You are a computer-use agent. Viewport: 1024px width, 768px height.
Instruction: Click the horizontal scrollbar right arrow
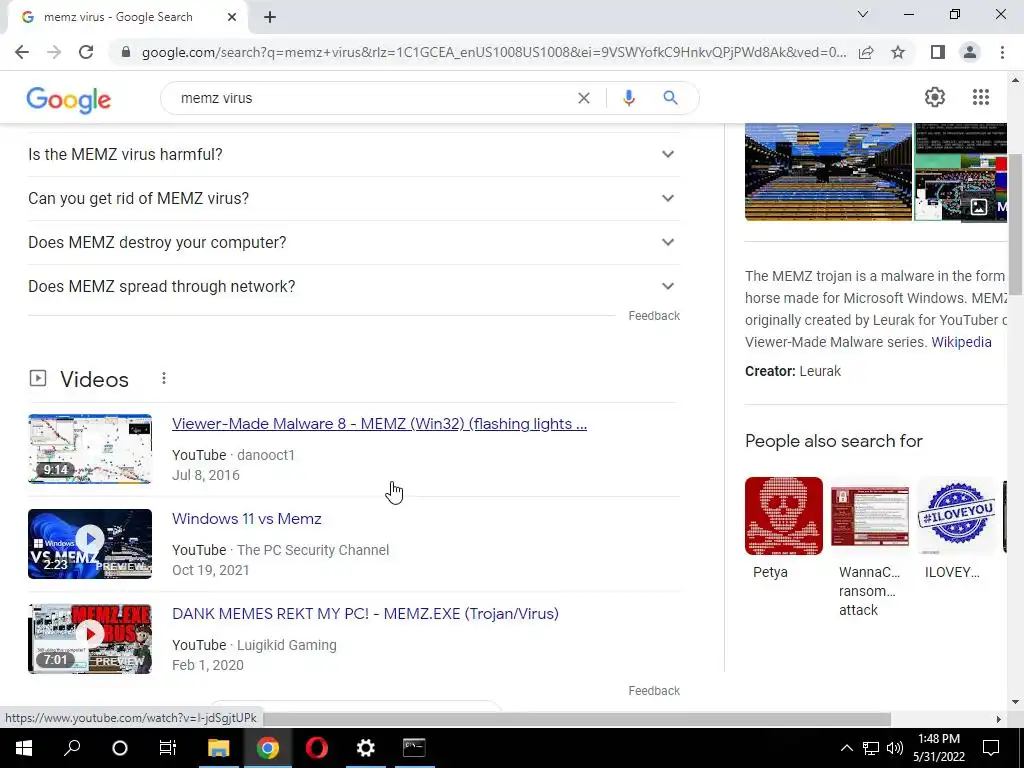(998, 719)
